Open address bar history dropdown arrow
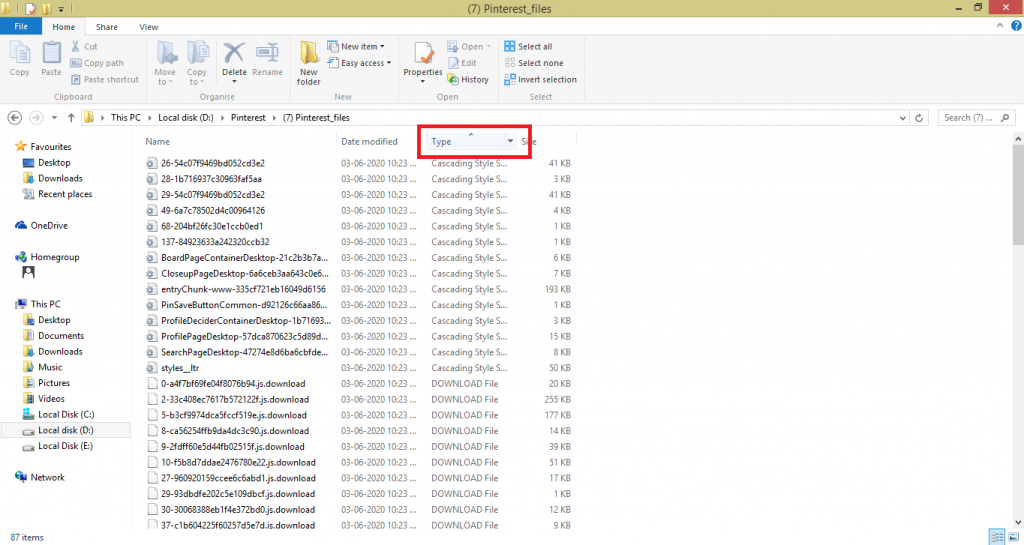The image size is (1024, 545). pyautogui.click(x=903, y=118)
